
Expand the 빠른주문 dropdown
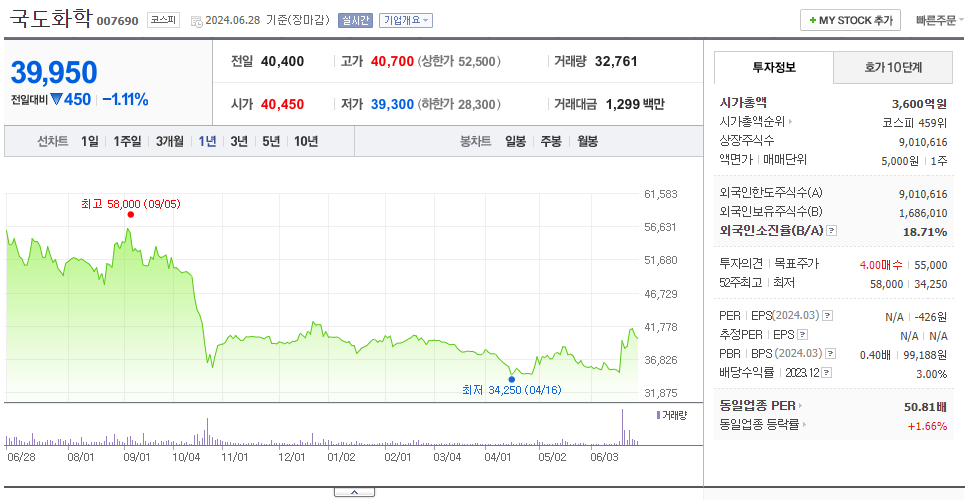[x=940, y=20]
